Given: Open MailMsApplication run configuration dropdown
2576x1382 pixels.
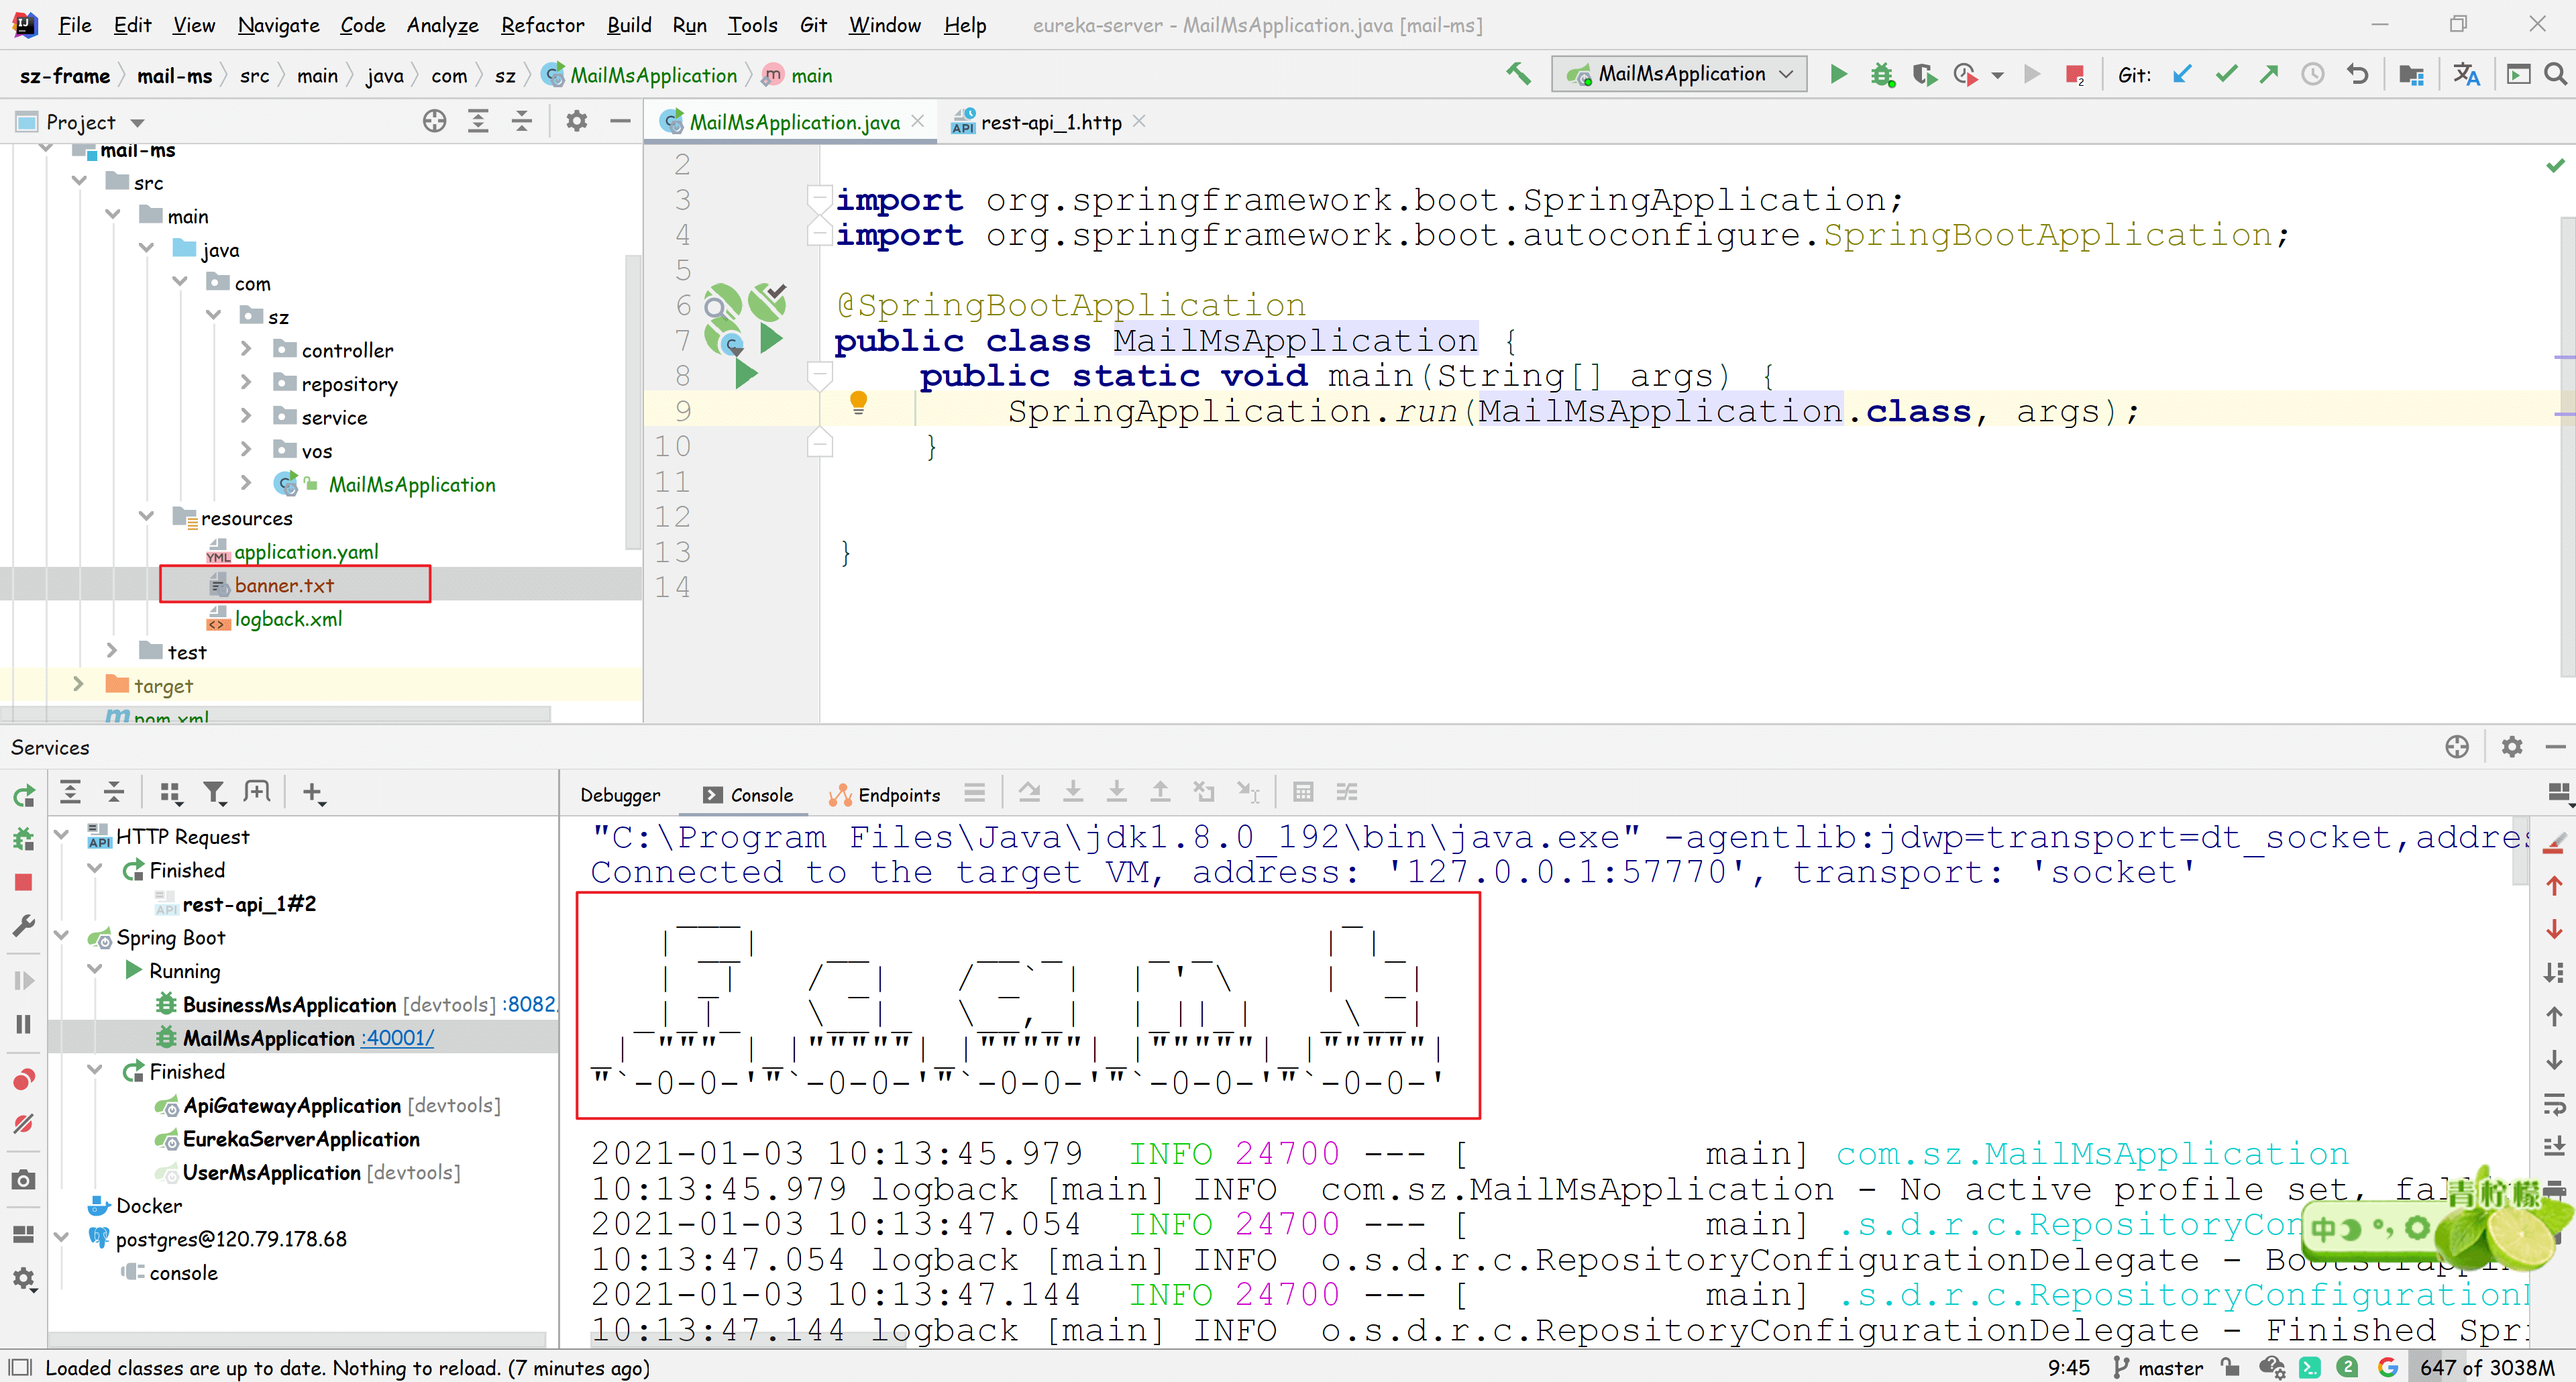Looking at the screenshot, I should [x=1680, y=74].
